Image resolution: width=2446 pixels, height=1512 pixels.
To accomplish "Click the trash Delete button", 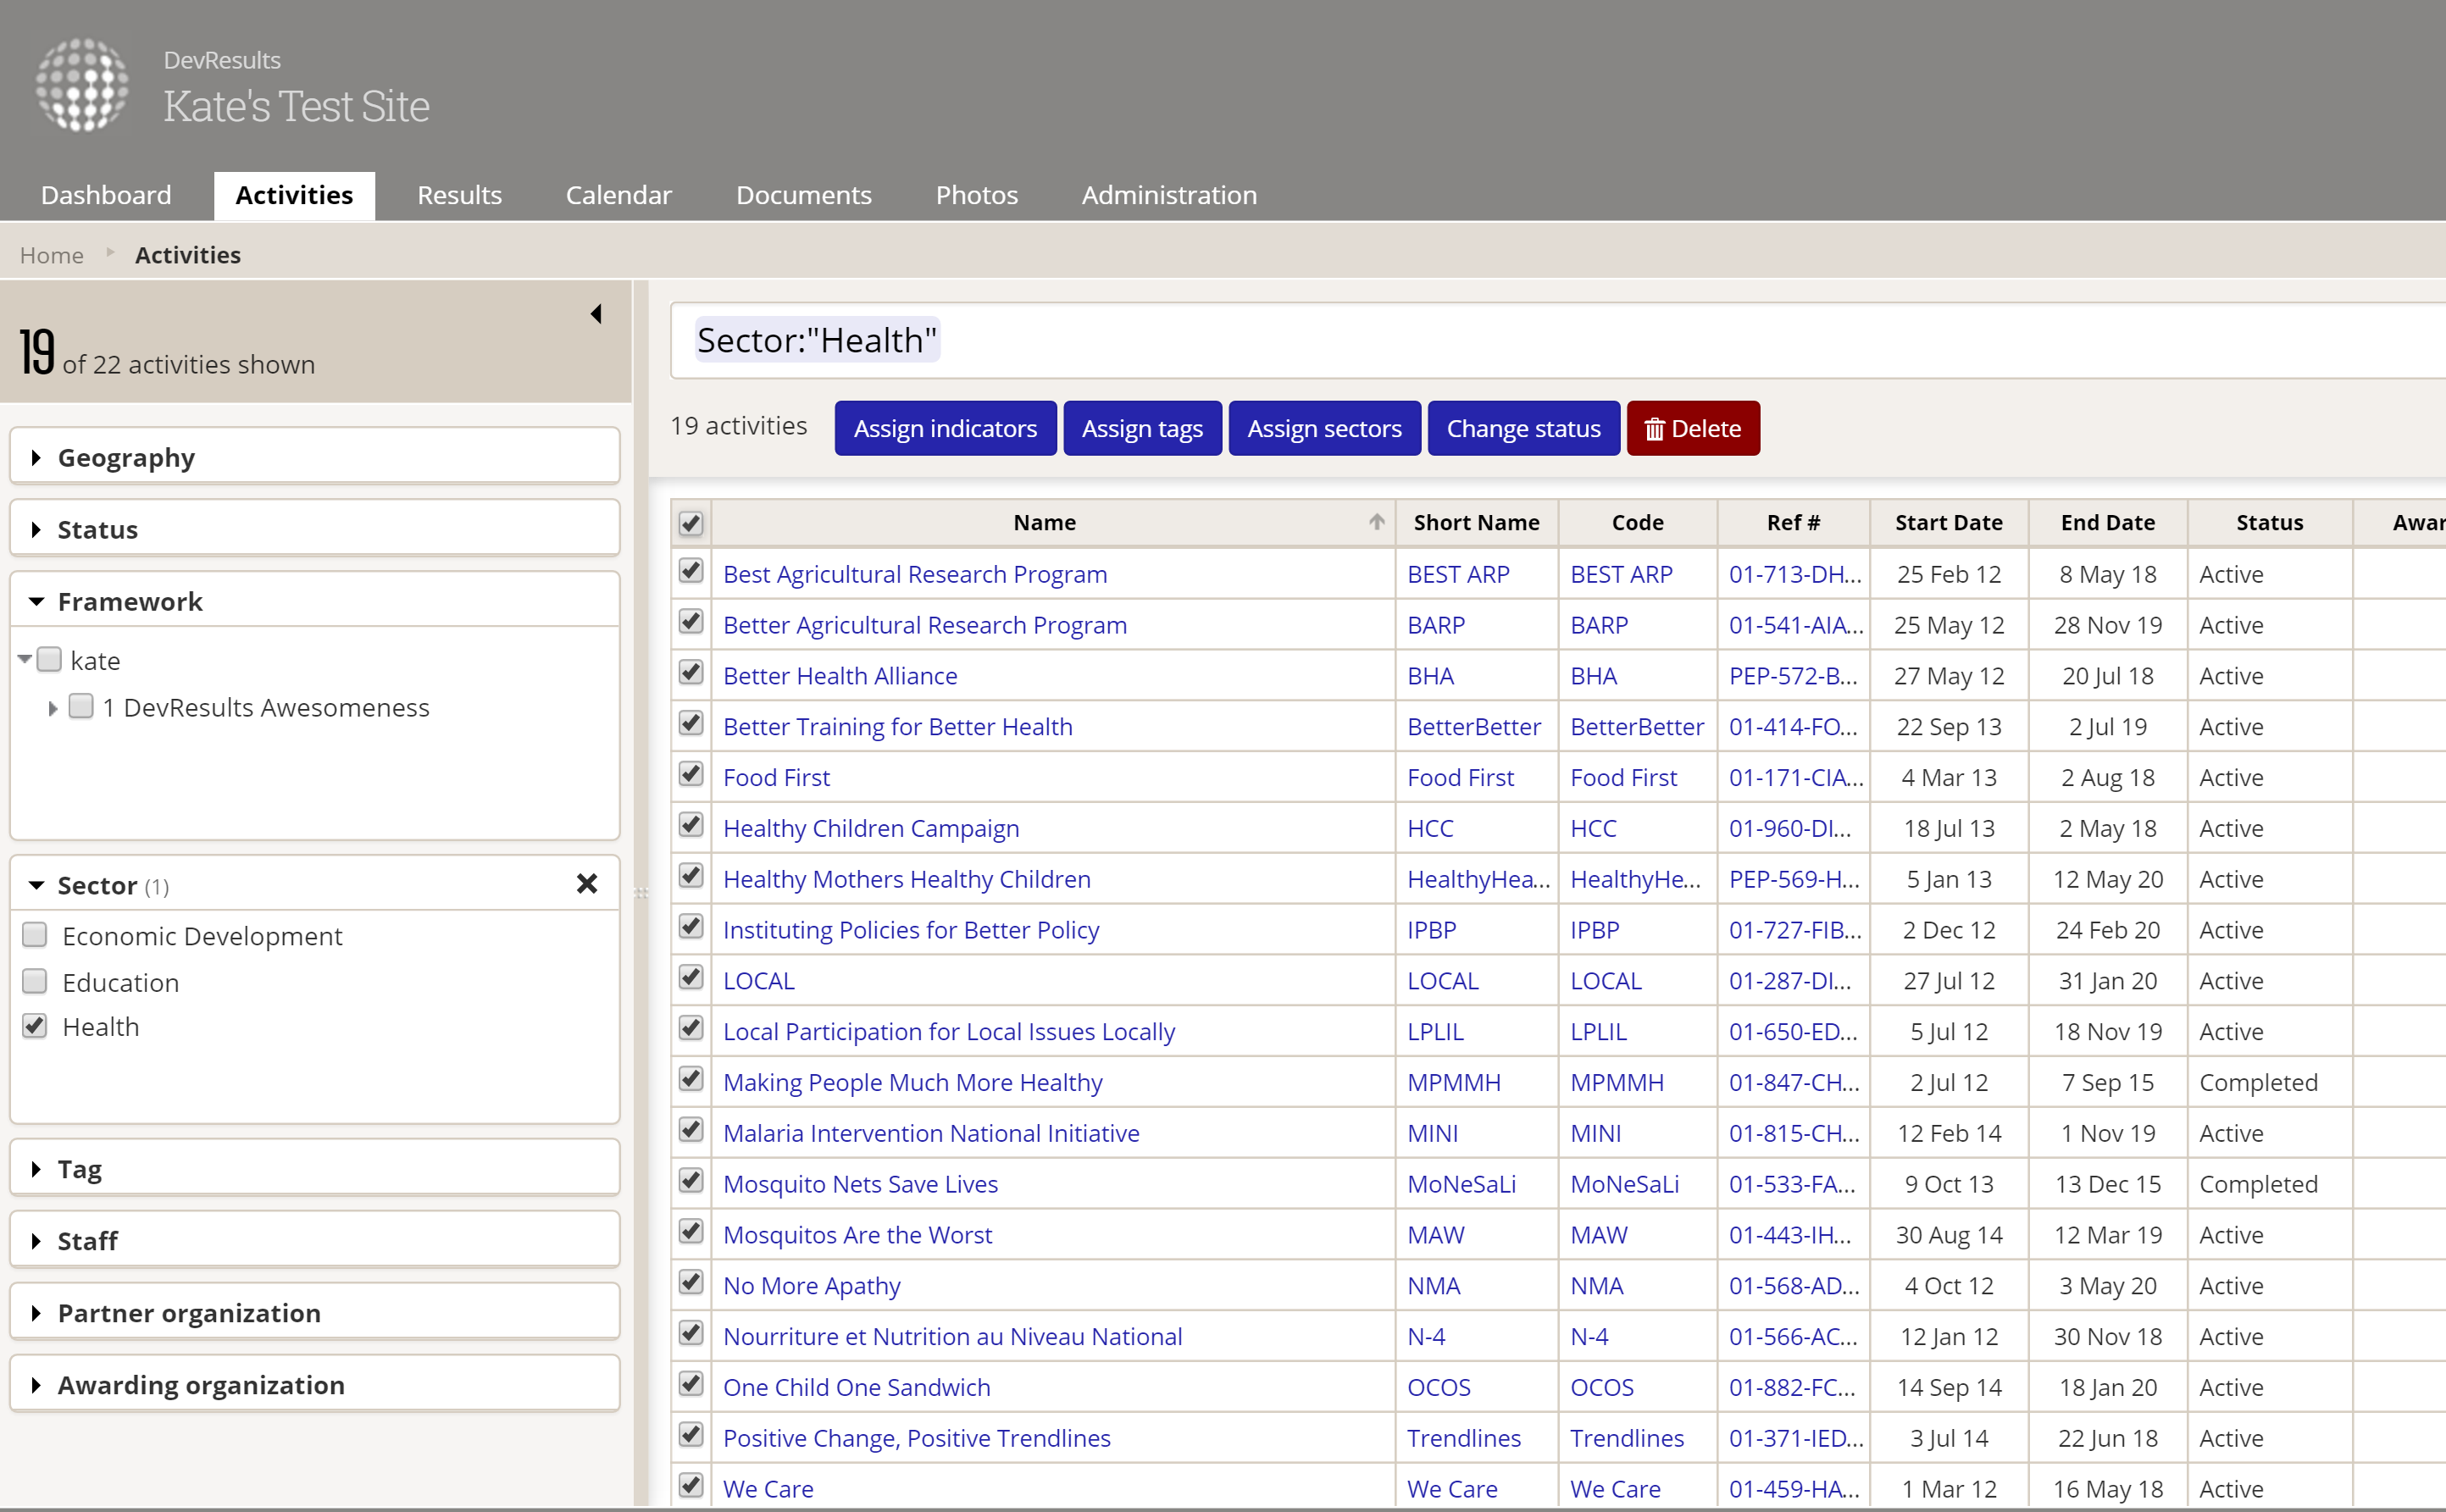I will pos(1692,428).
